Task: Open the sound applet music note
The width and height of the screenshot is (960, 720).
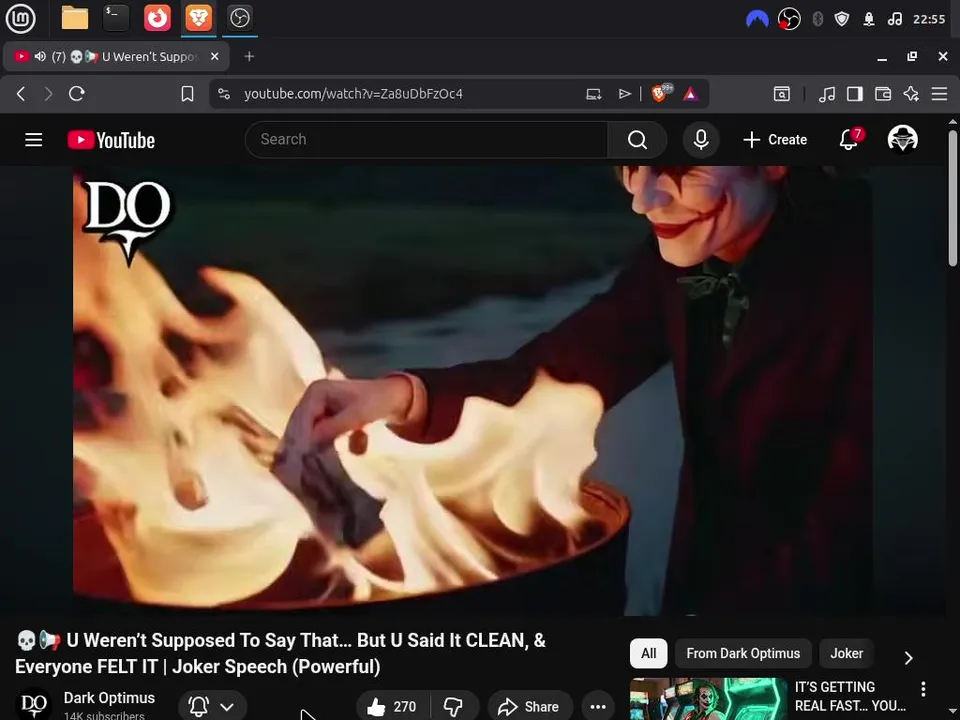Action: (894, 19)
